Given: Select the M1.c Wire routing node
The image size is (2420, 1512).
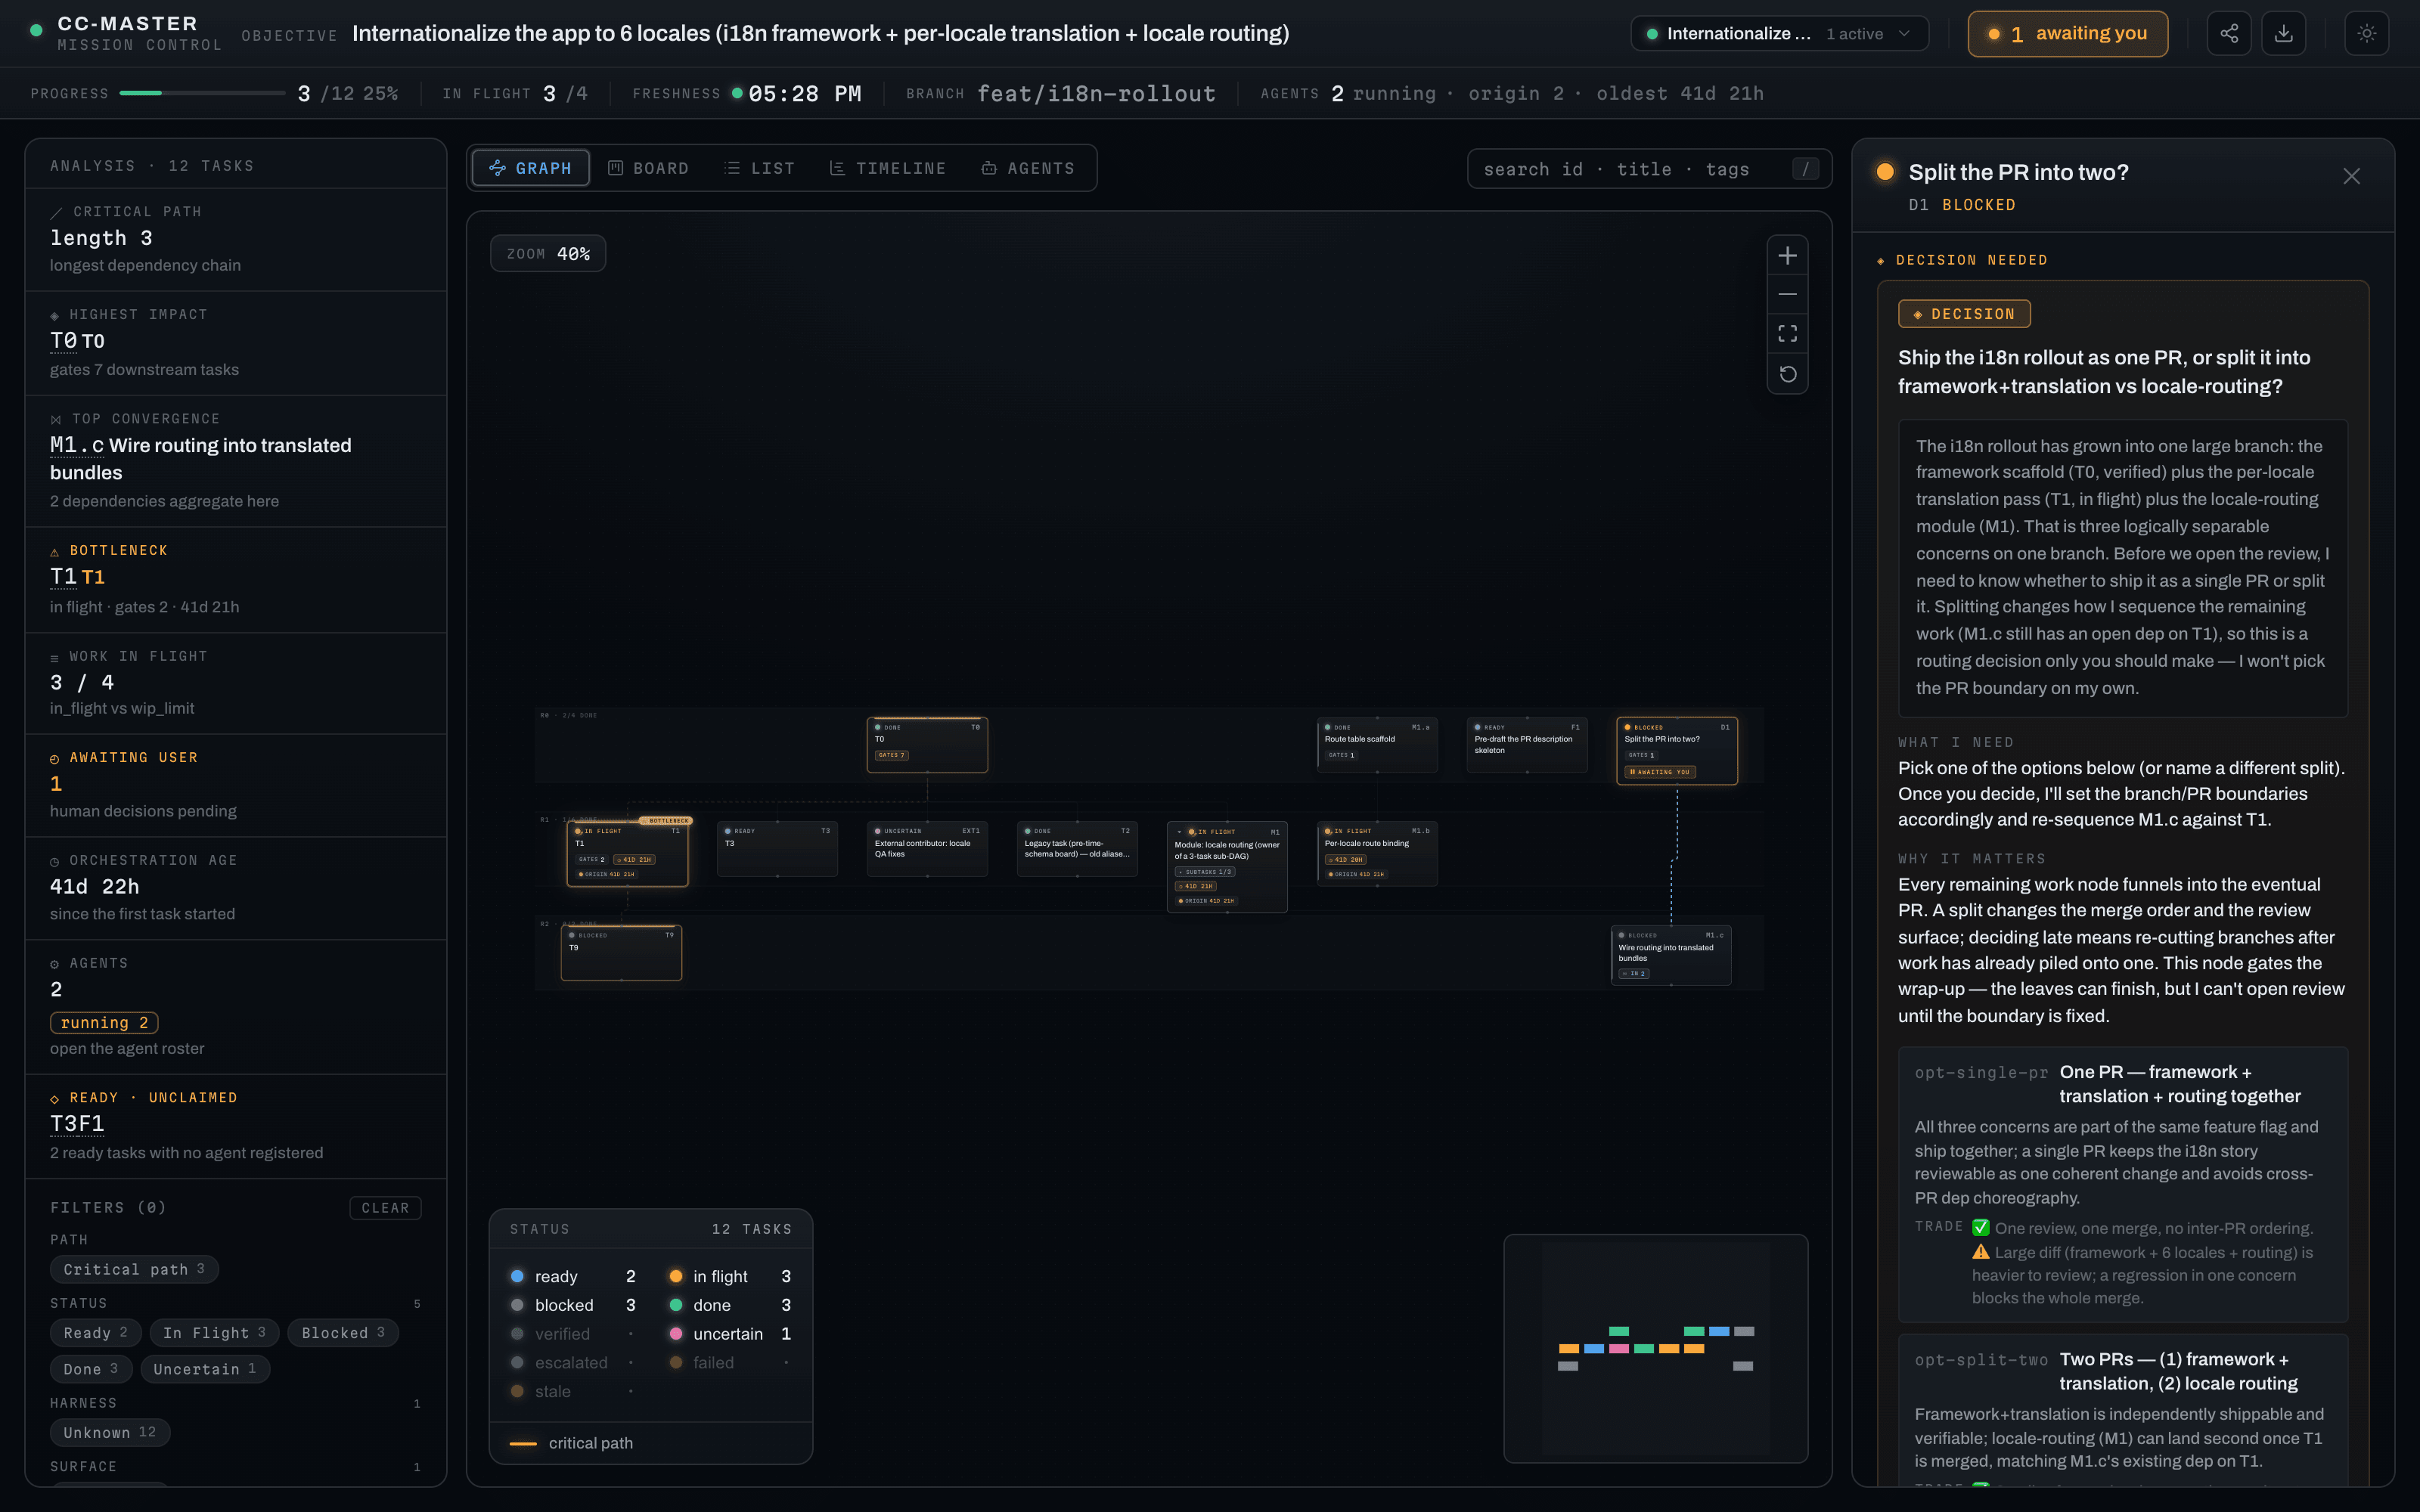Looking at the screenshot, I should (1671, 956).
